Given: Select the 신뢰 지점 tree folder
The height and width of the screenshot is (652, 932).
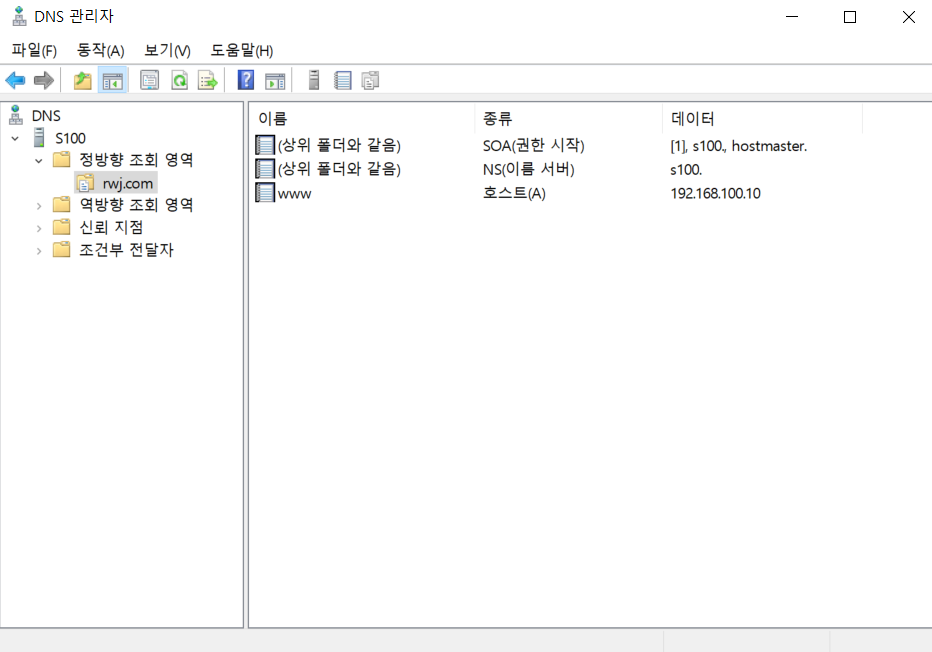Looking at the screenshot, I should click(111, 228).
